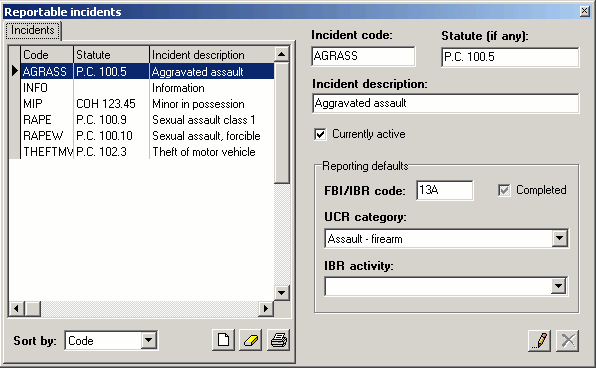
Task: Click the Incident code field
Action: (363, 56)
